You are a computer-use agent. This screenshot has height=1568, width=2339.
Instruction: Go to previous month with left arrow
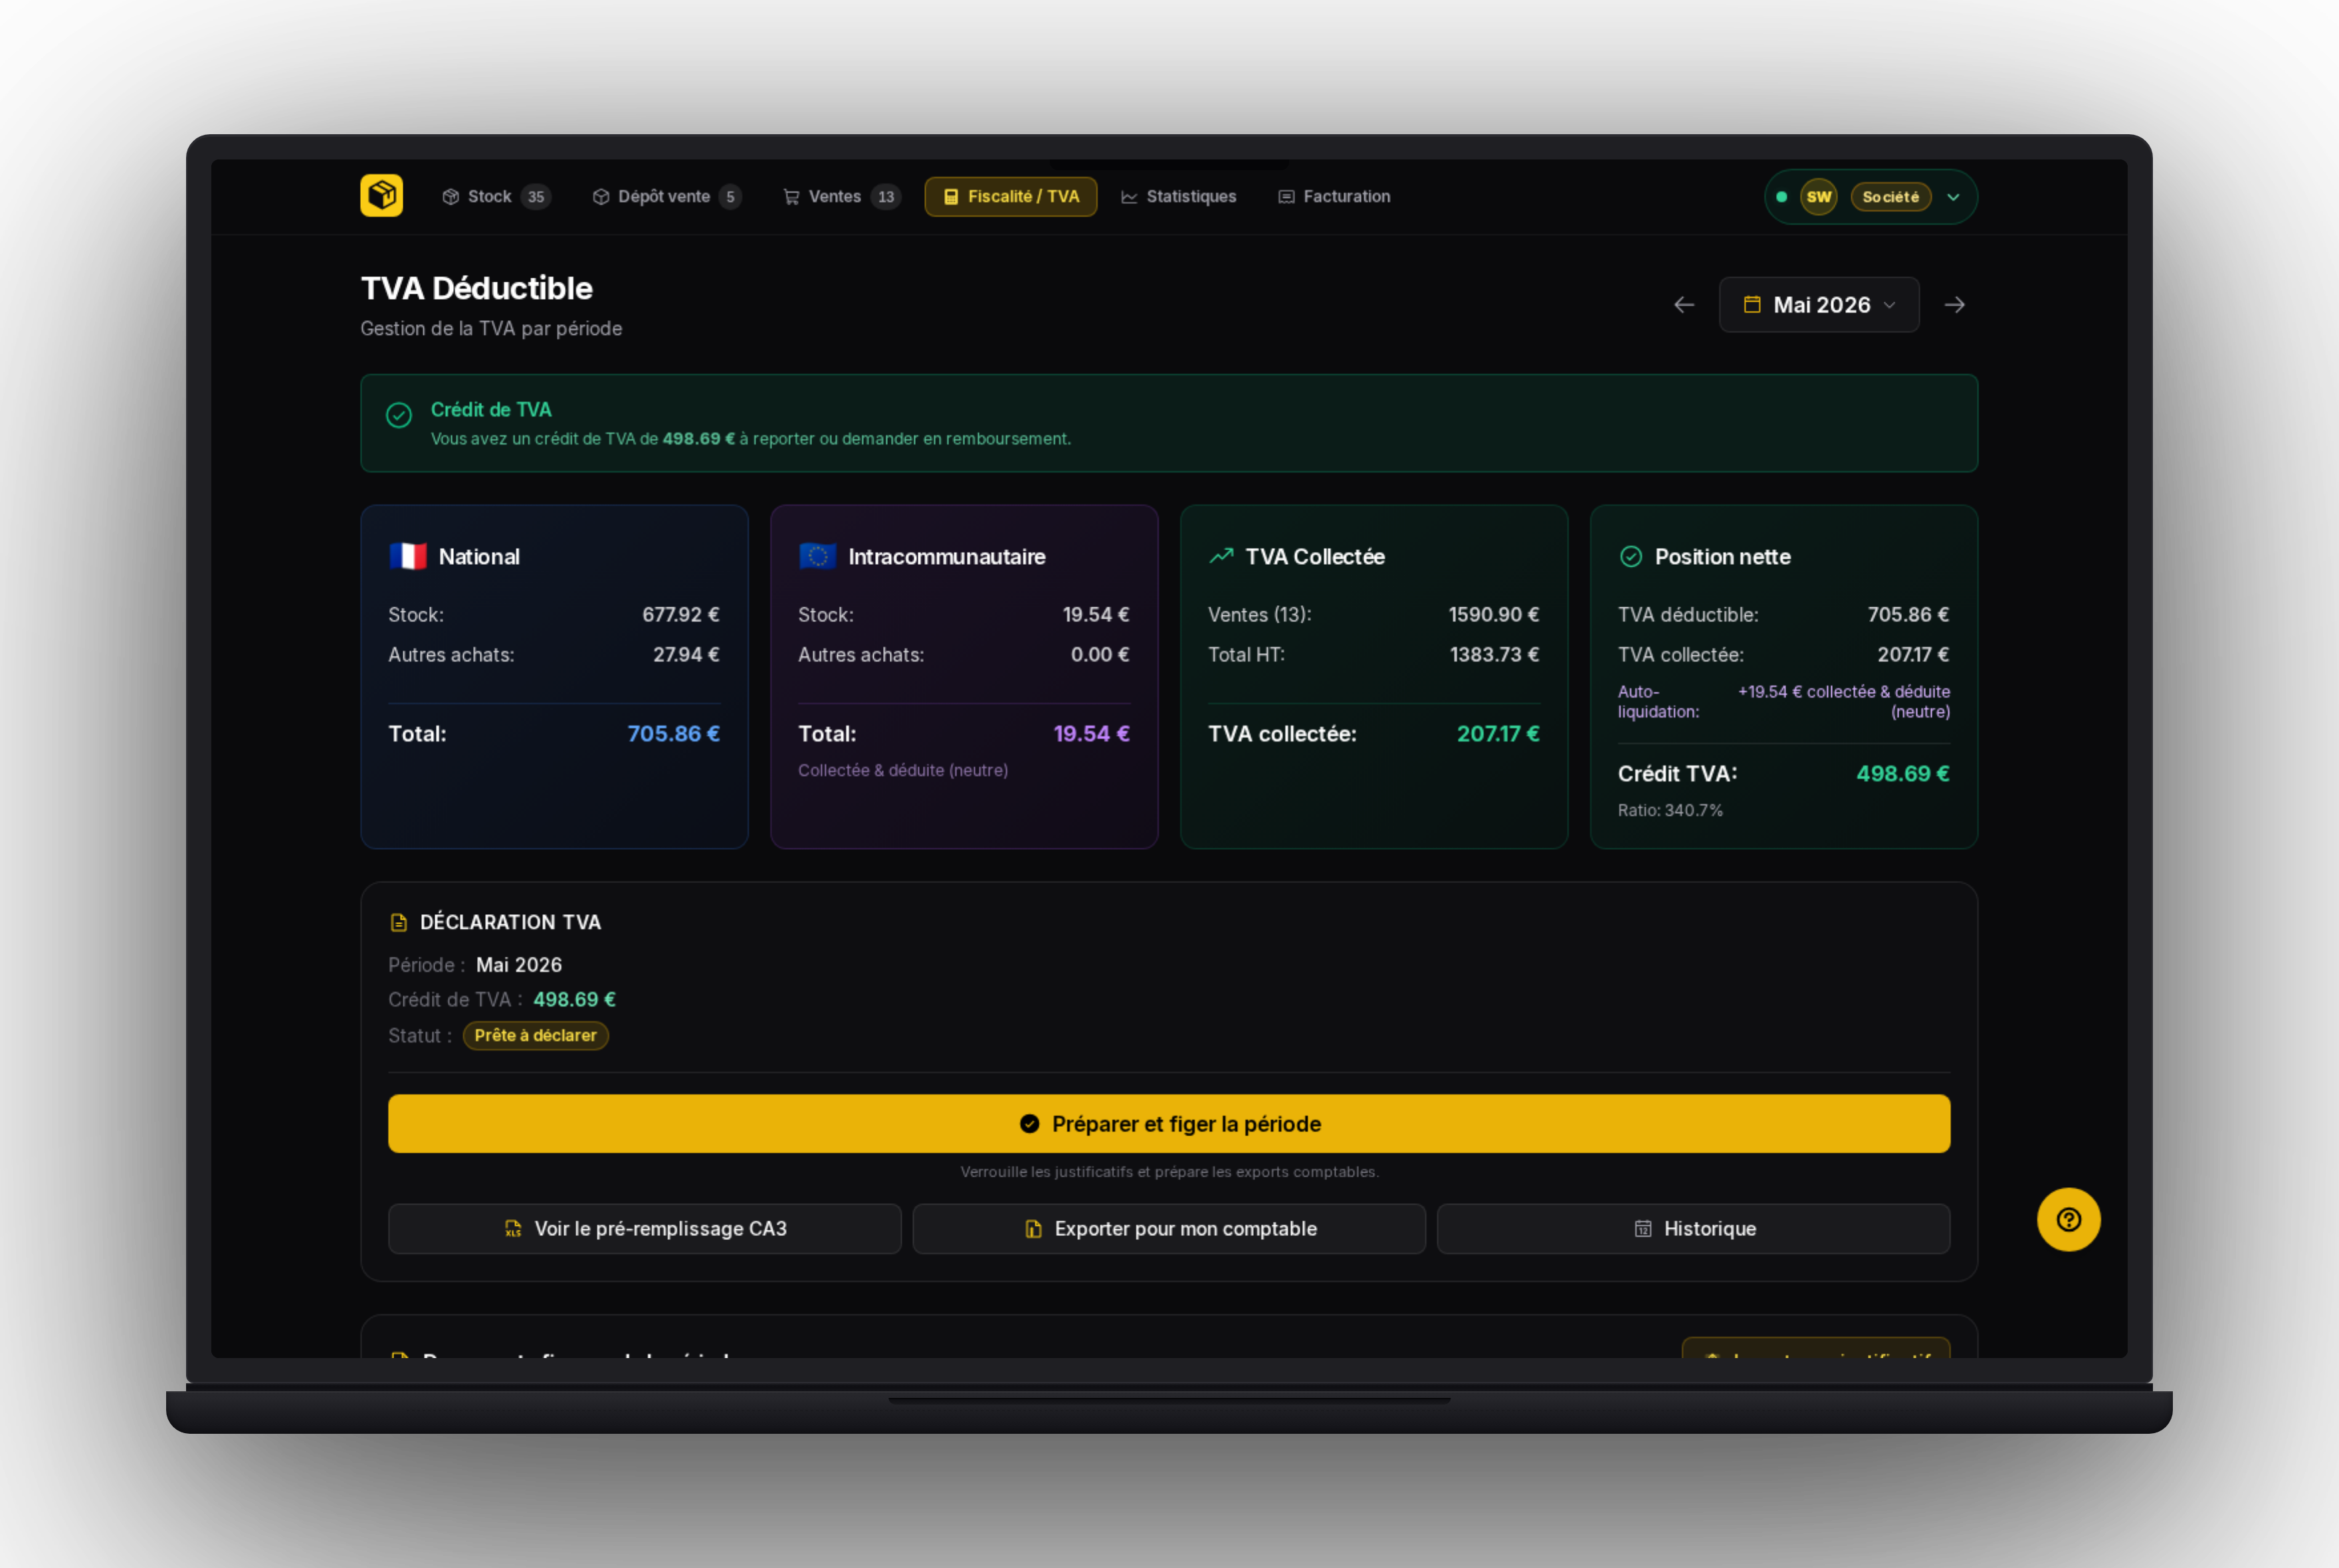[x=1684, y=305]
